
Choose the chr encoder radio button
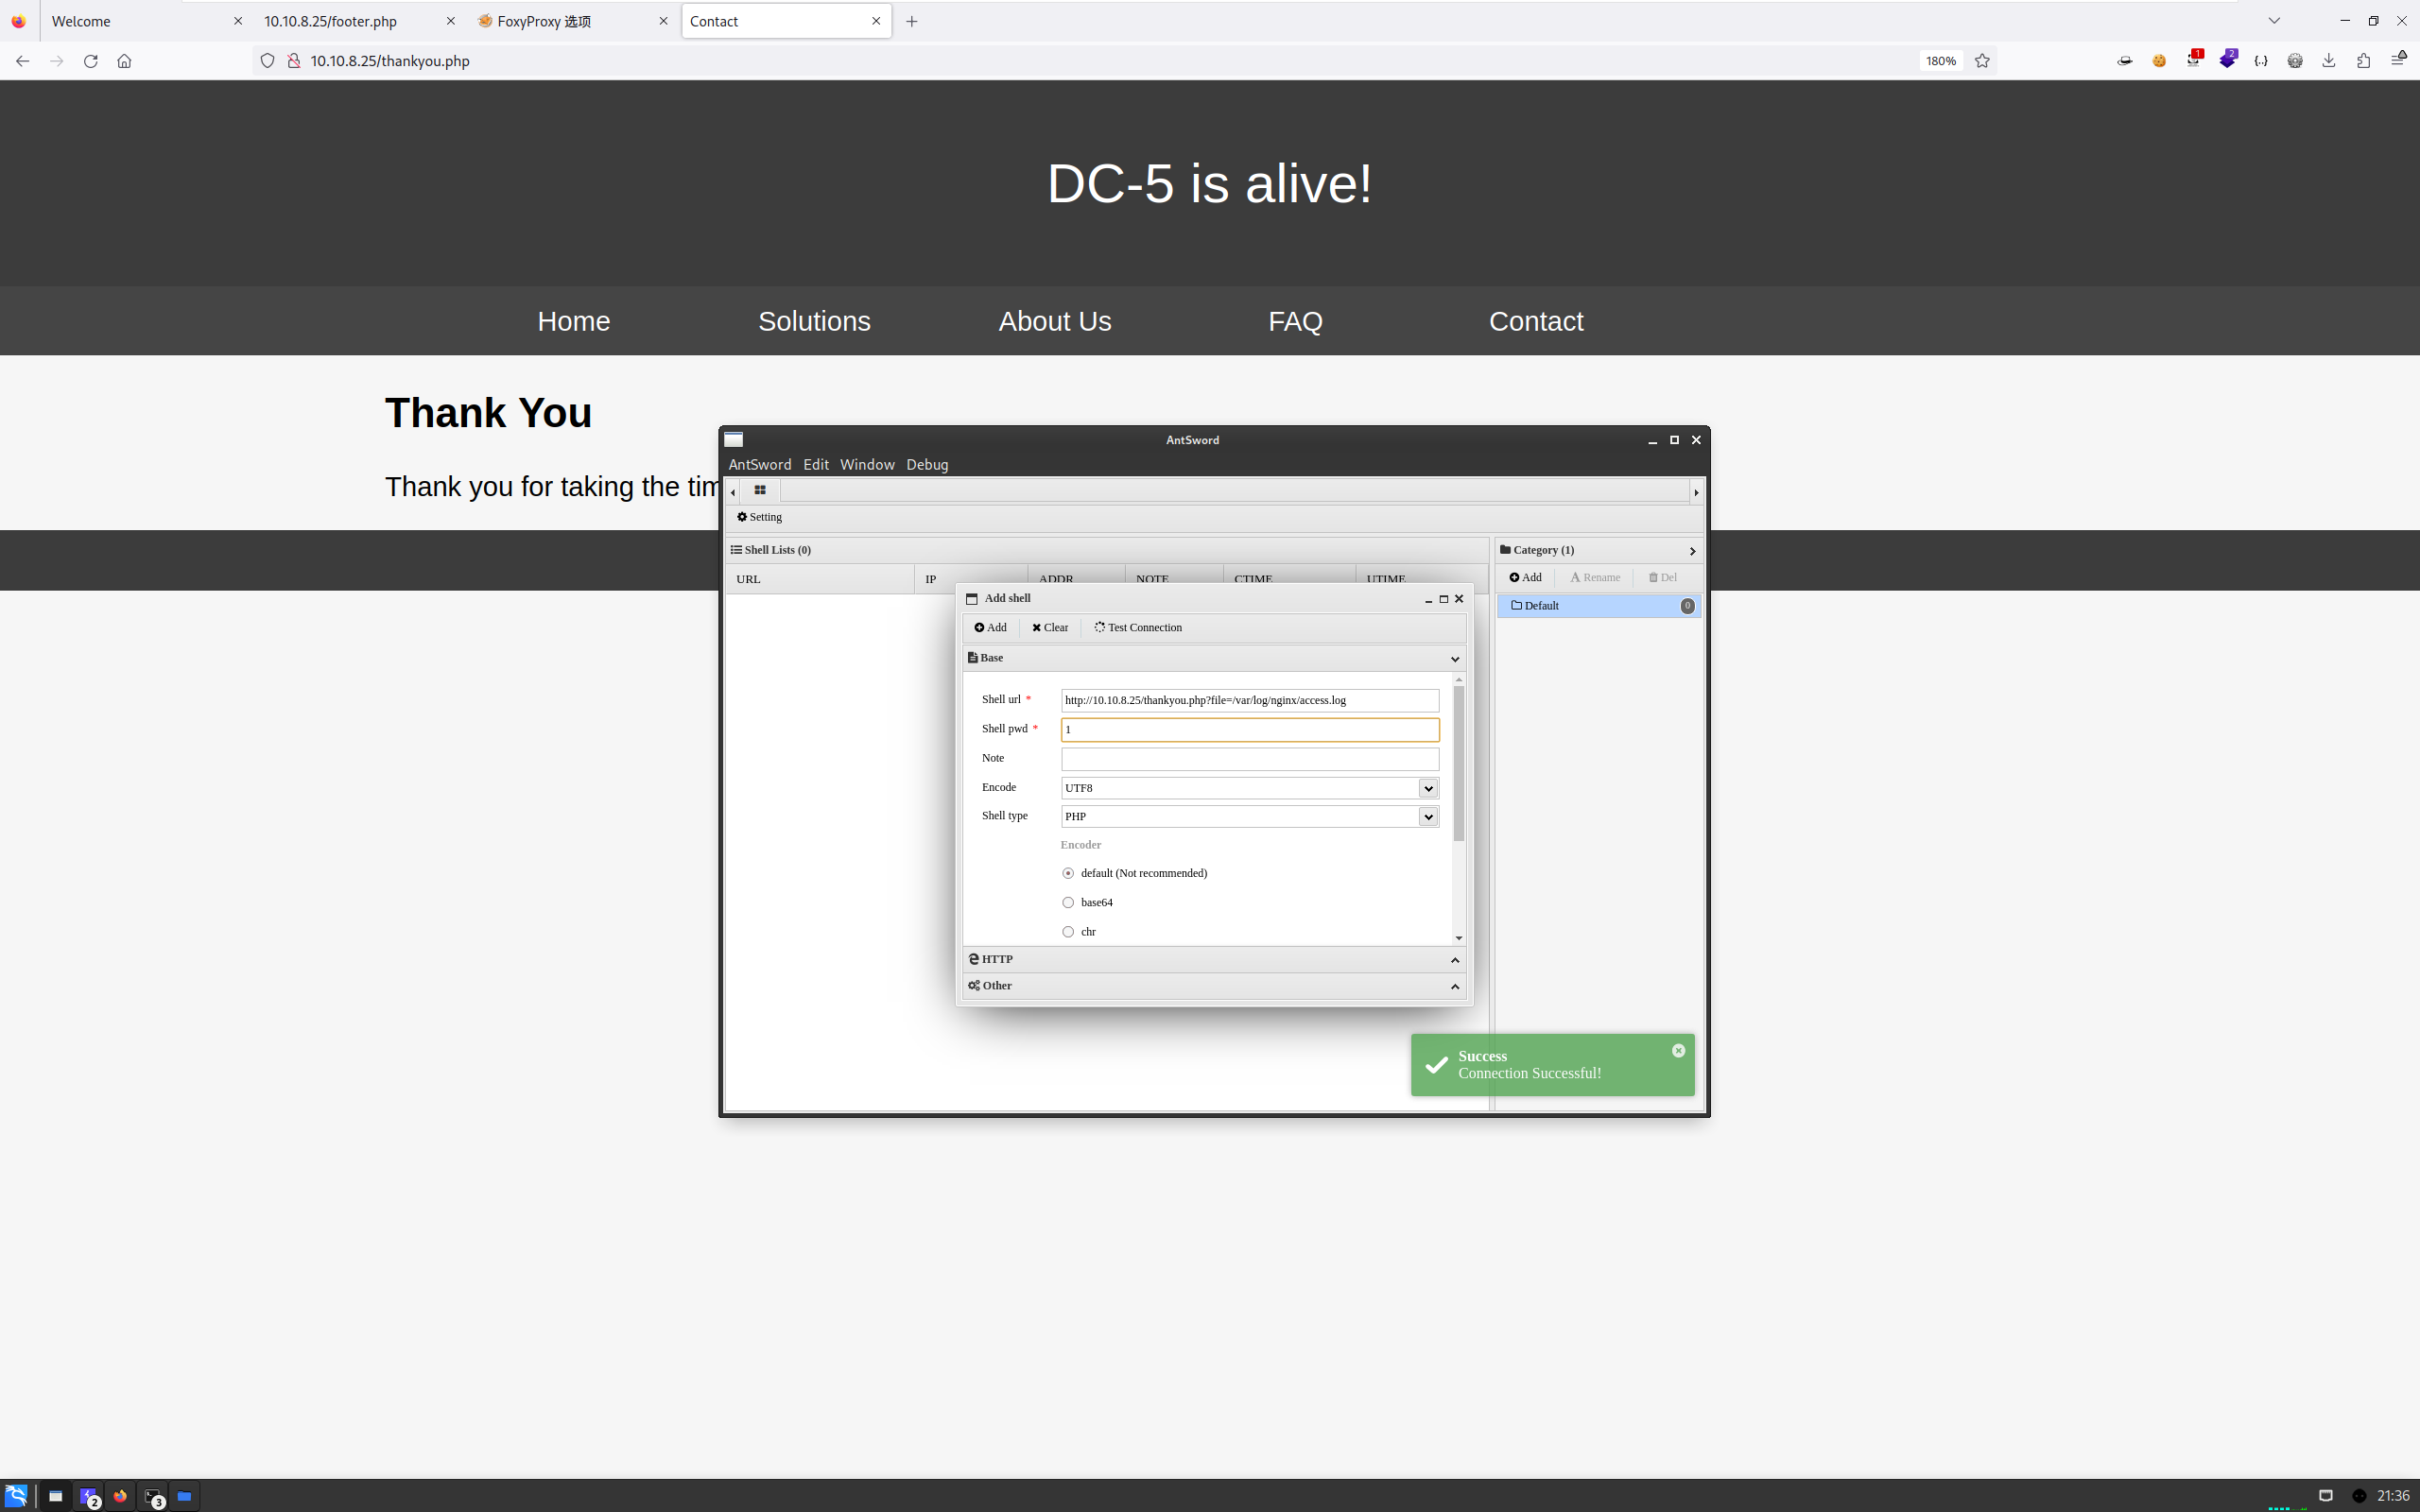point(1068,932)
